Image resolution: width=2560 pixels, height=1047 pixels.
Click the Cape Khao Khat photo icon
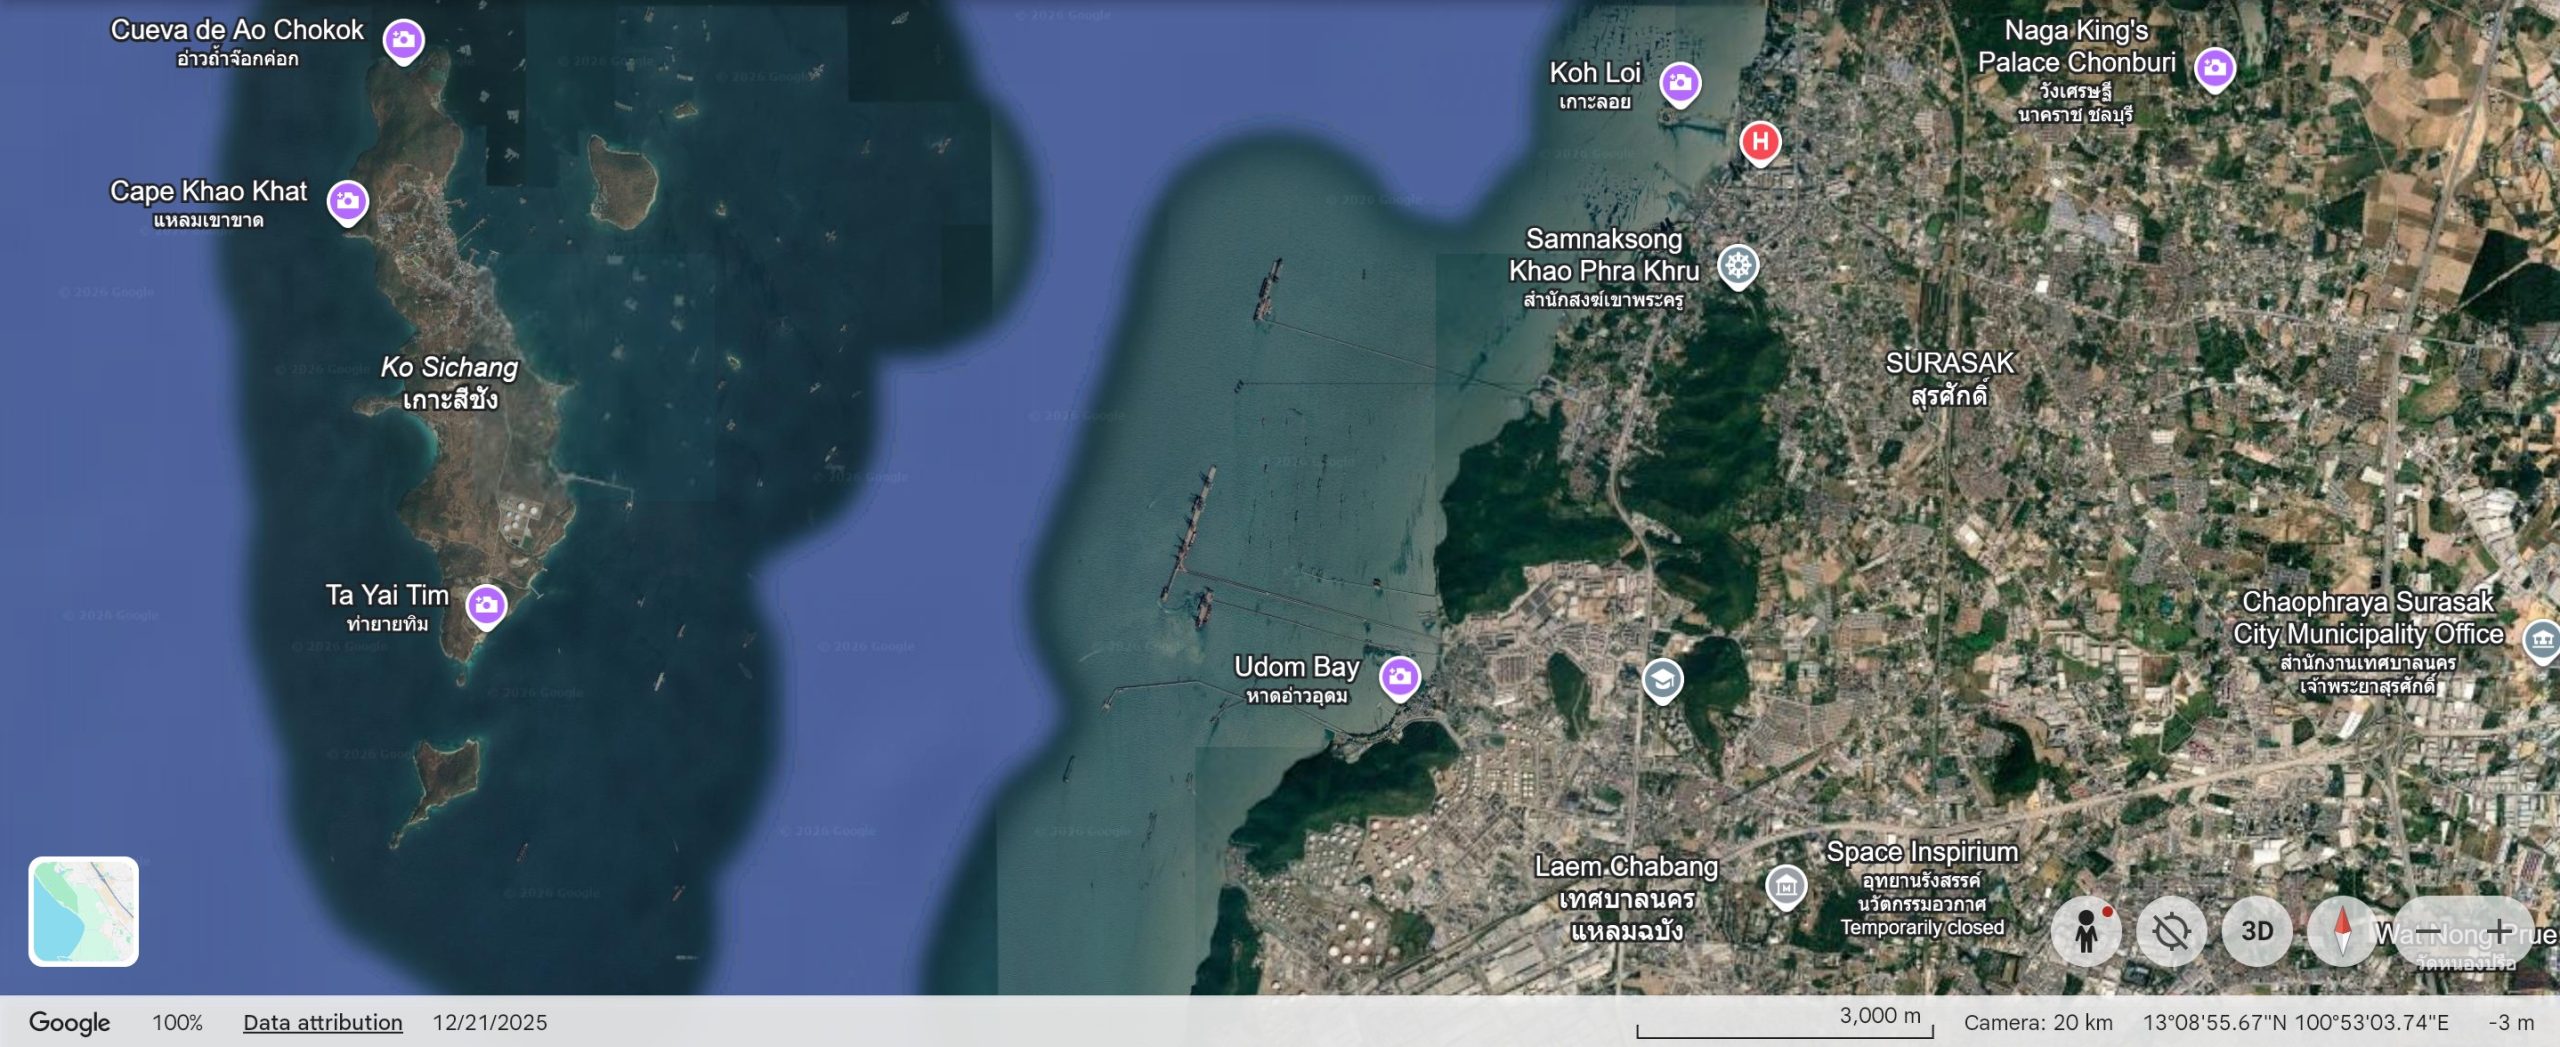pyautogui.click(x=348, y=200)
